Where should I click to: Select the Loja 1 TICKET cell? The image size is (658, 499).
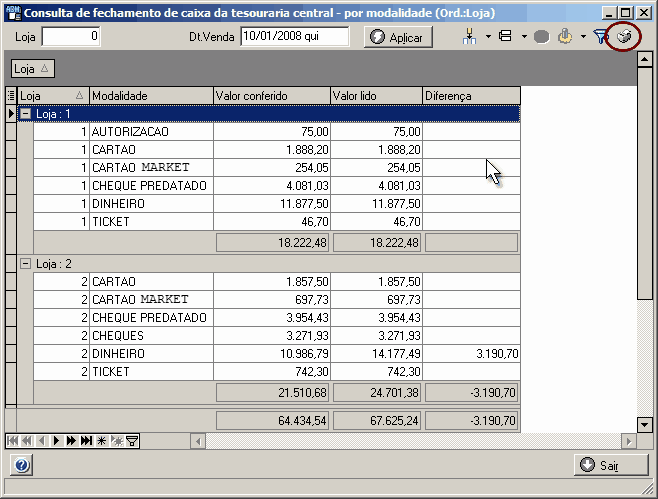151,222
